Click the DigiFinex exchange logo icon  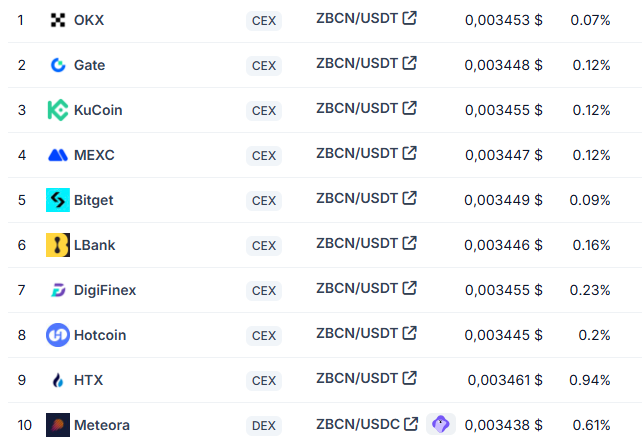[x=58, y=290]
